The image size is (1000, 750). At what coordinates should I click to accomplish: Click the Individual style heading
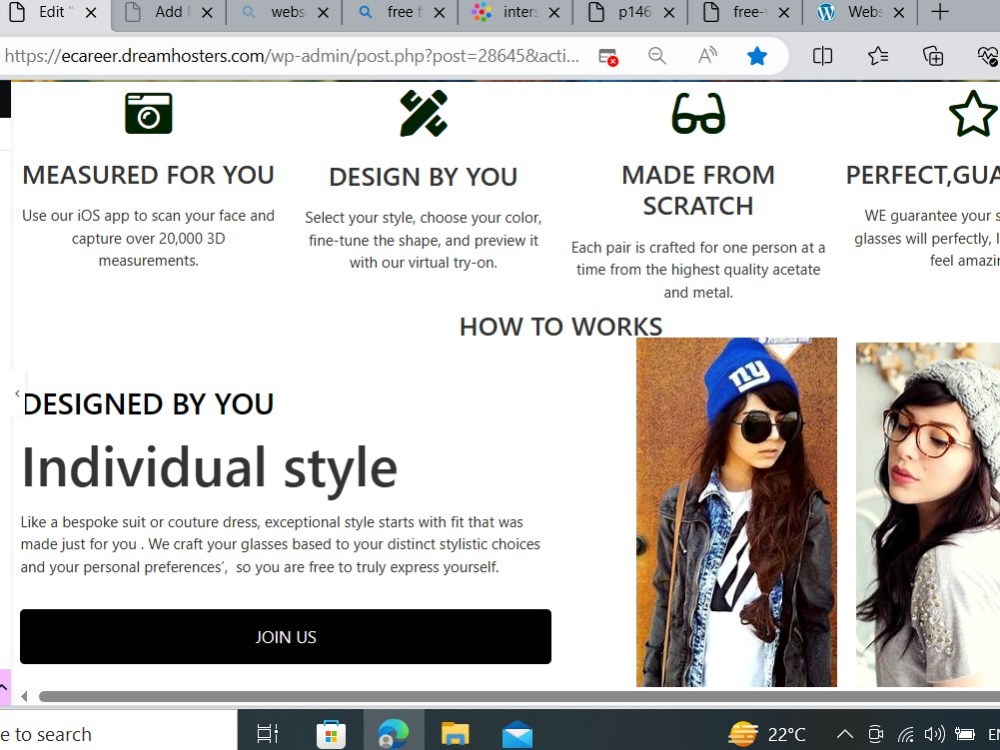tap(209, 468)
